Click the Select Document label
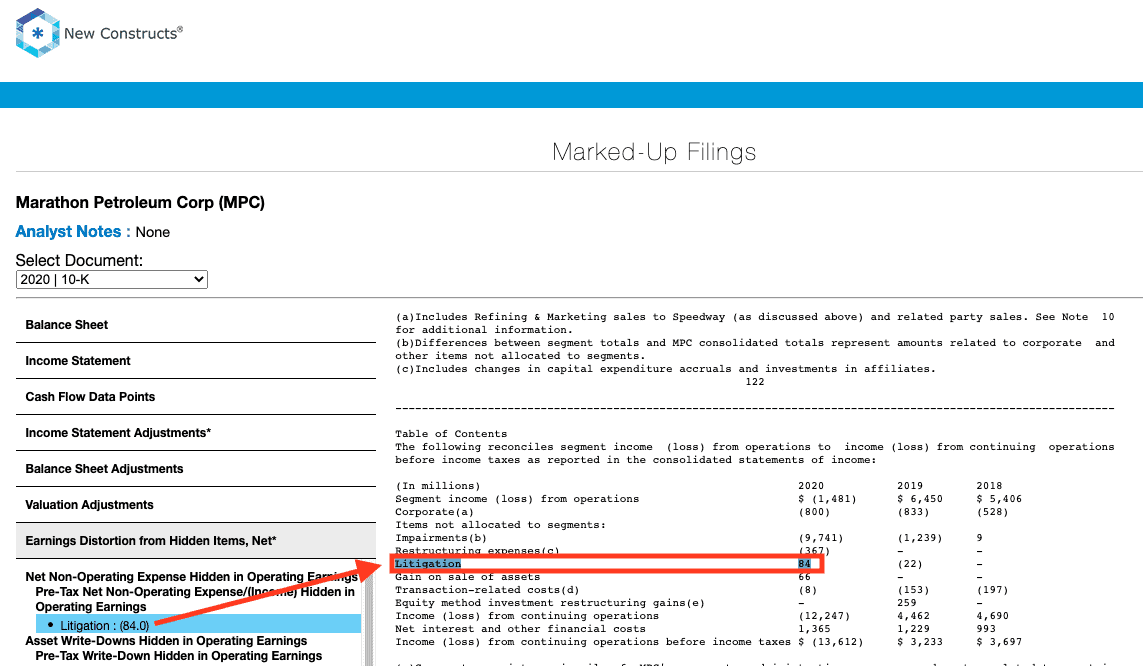Viewport: 1143px width, 666px height. point(79,261)
